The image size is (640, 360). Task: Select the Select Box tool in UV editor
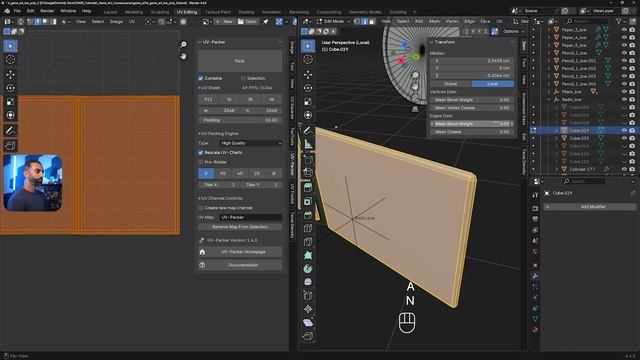10,46
